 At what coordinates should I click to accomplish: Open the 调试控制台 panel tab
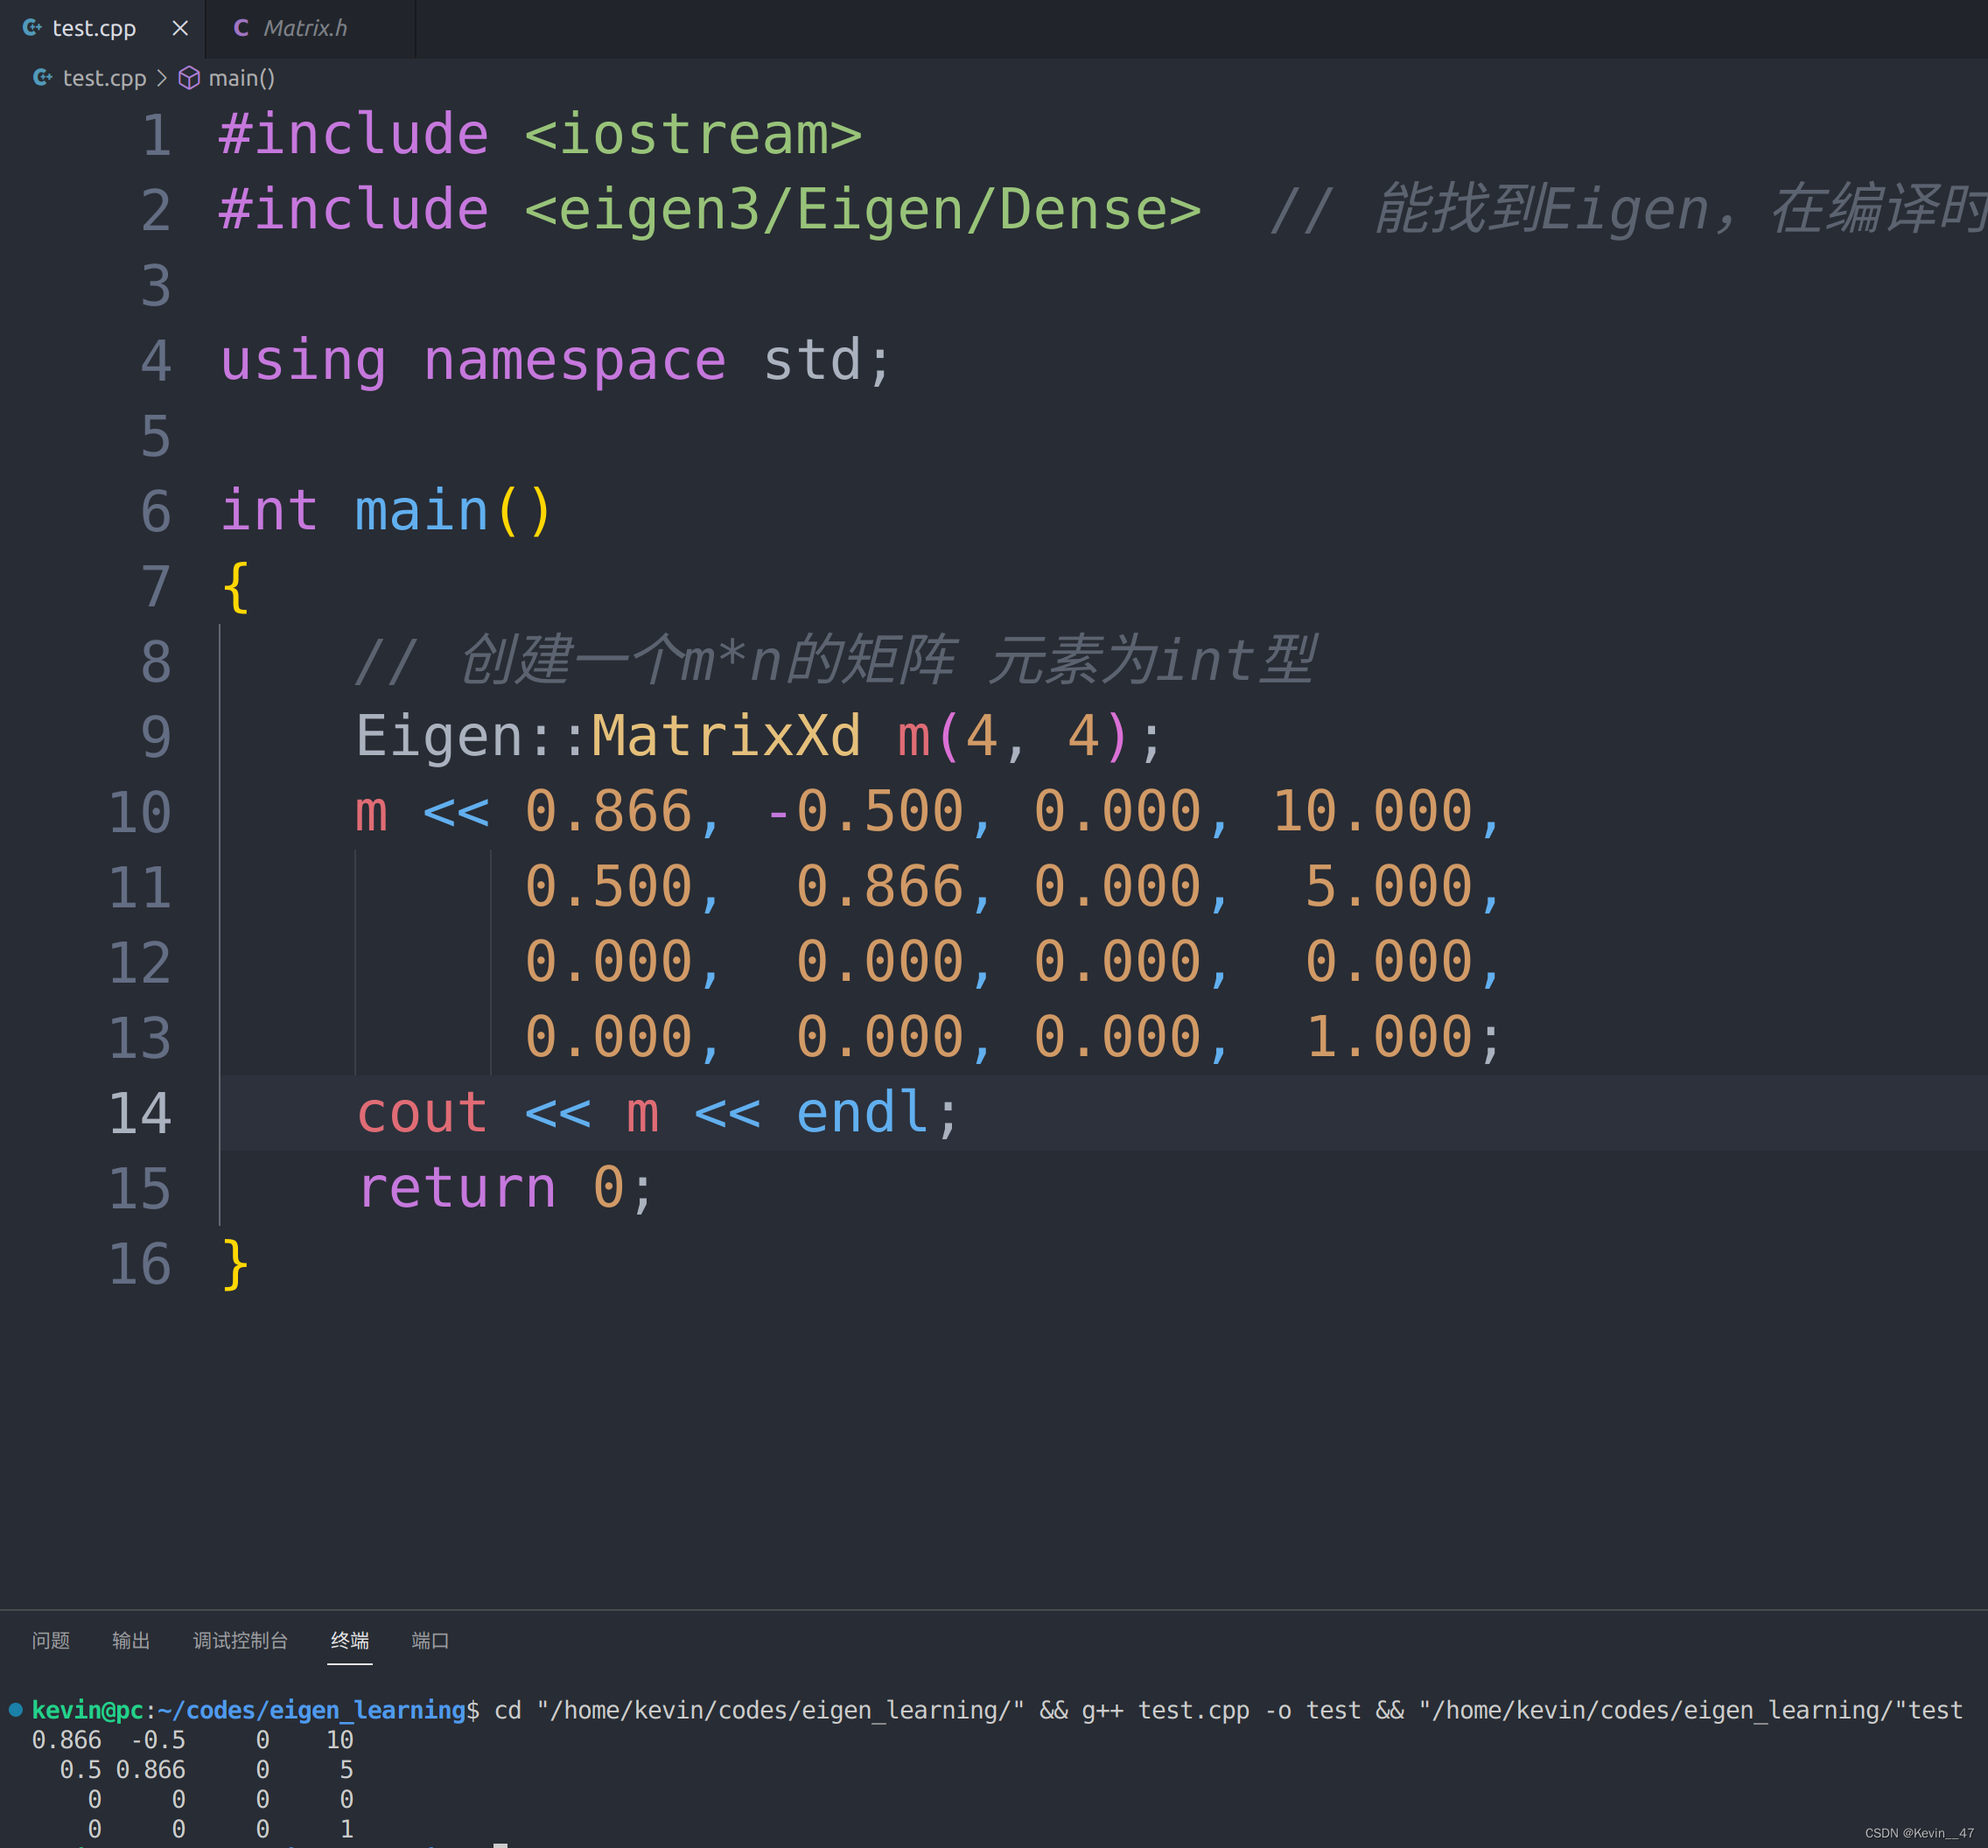pyautogui.click(x=240, y=1641)
